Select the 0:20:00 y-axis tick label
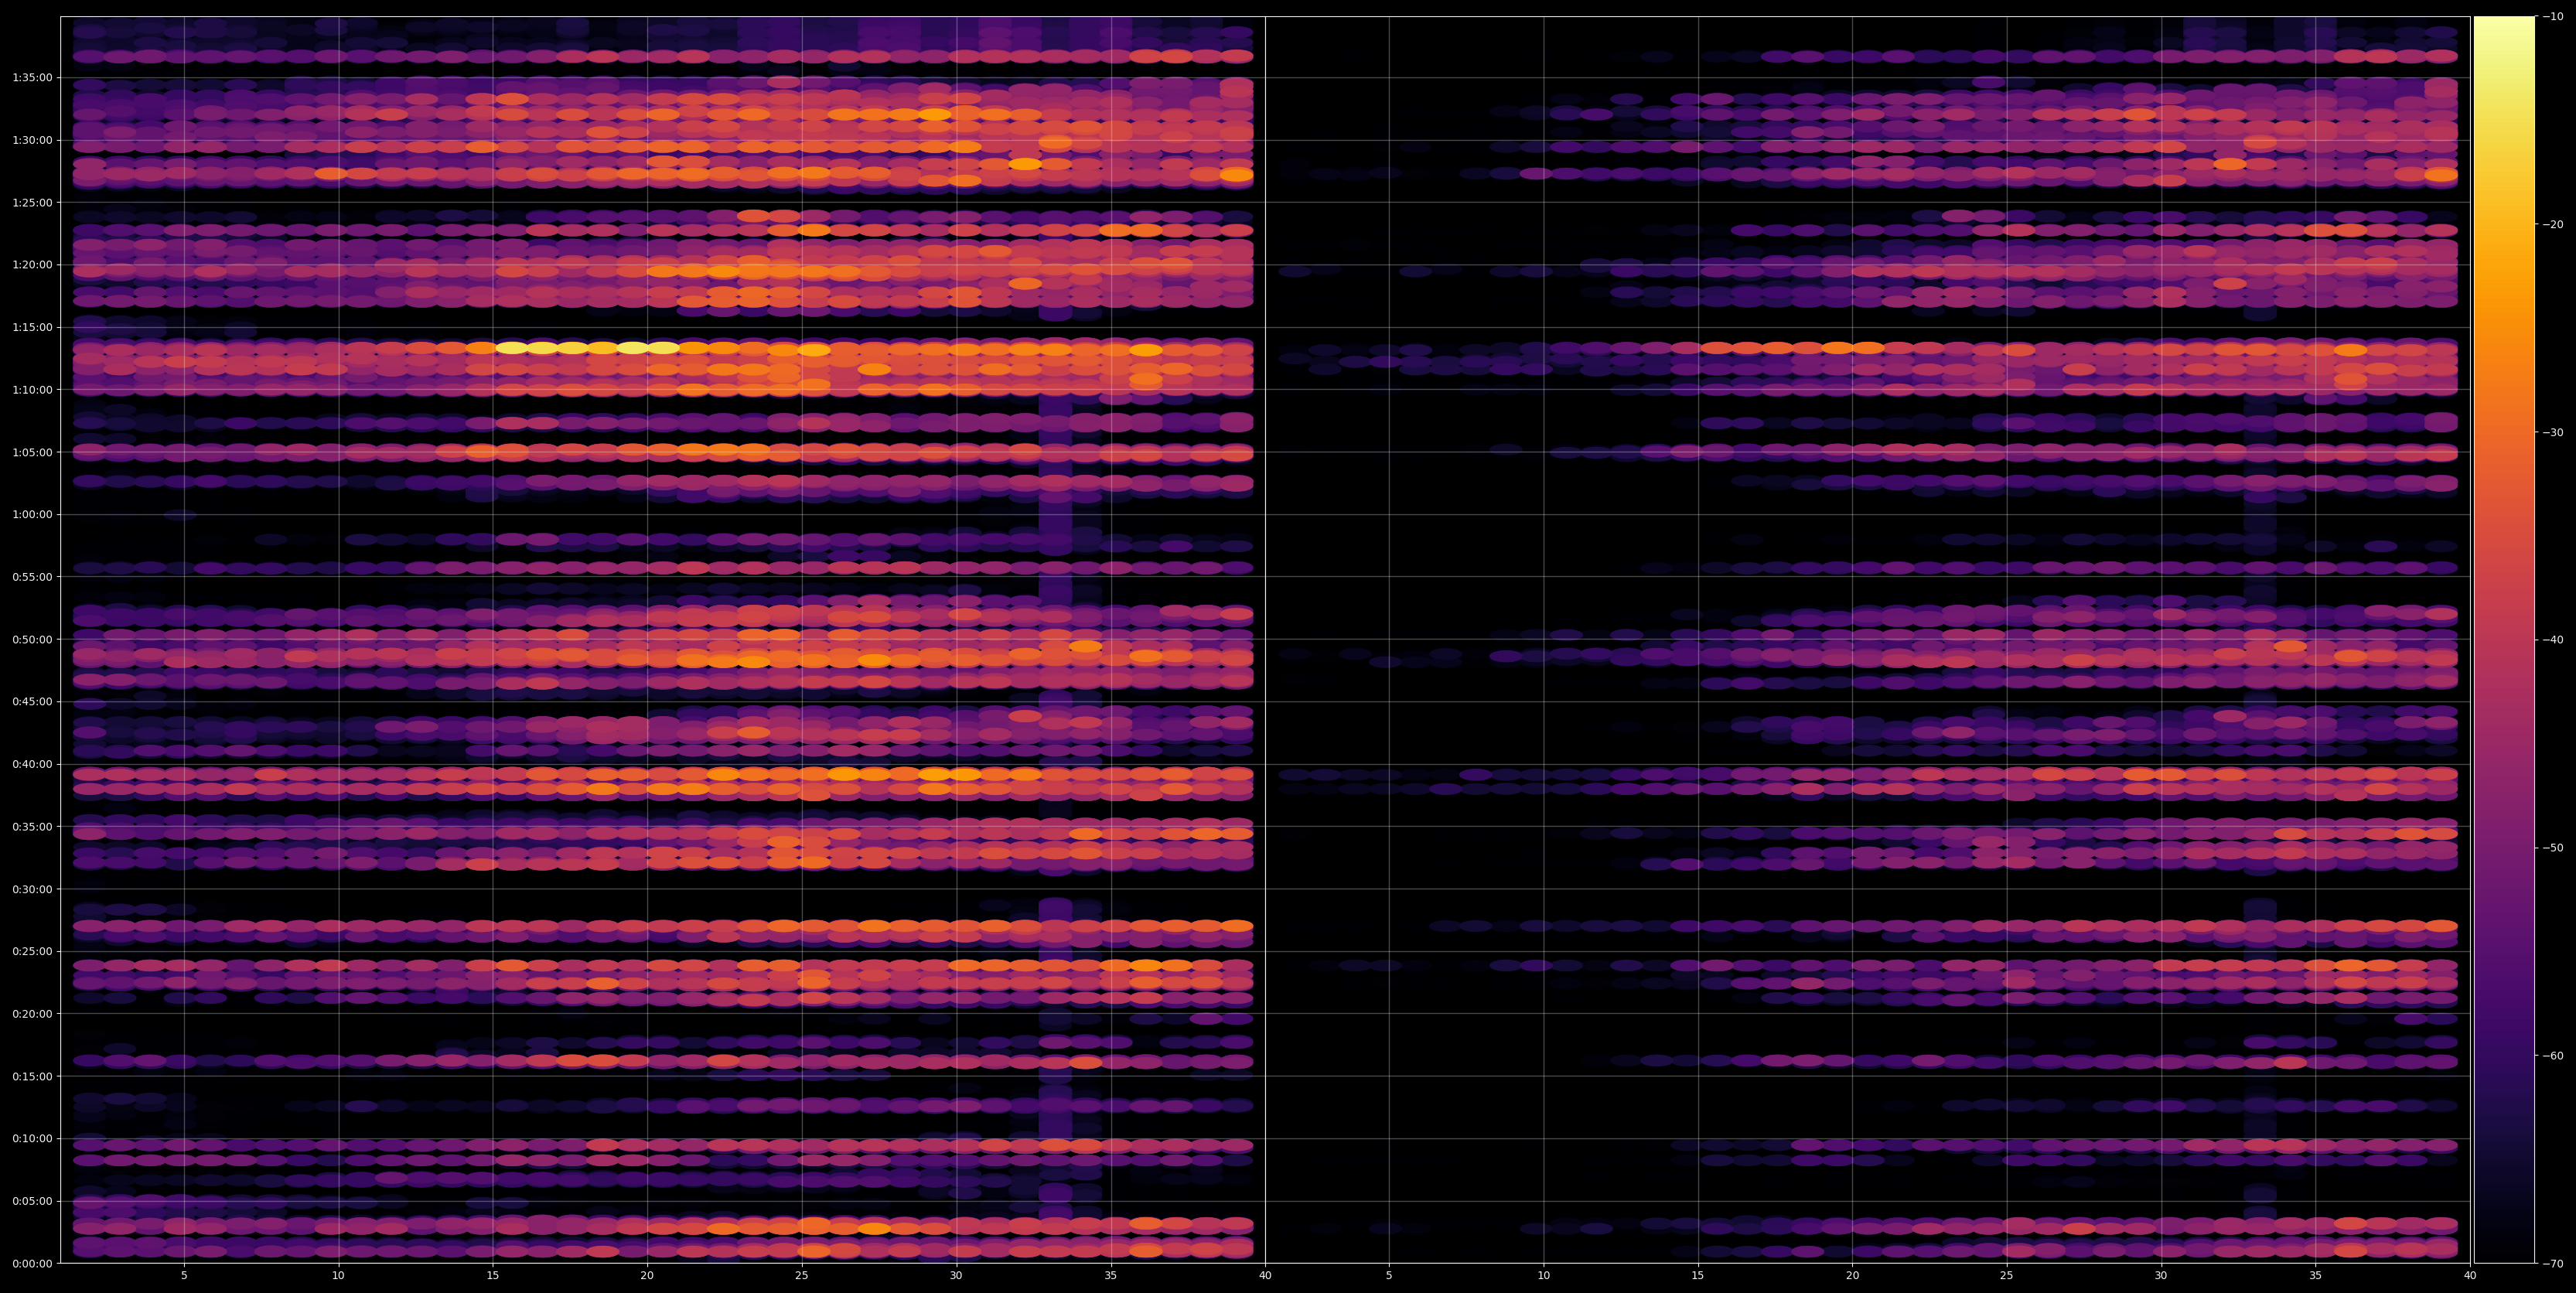 click(x=32, y=1013)
